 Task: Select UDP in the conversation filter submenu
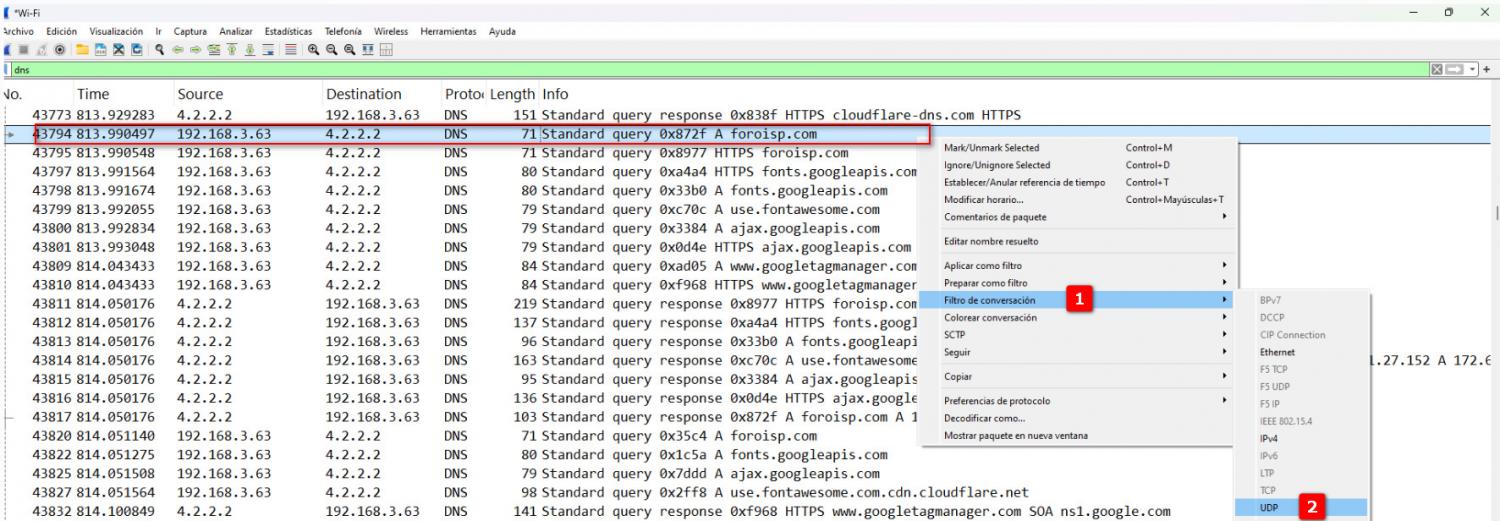tap(1269, 508)
